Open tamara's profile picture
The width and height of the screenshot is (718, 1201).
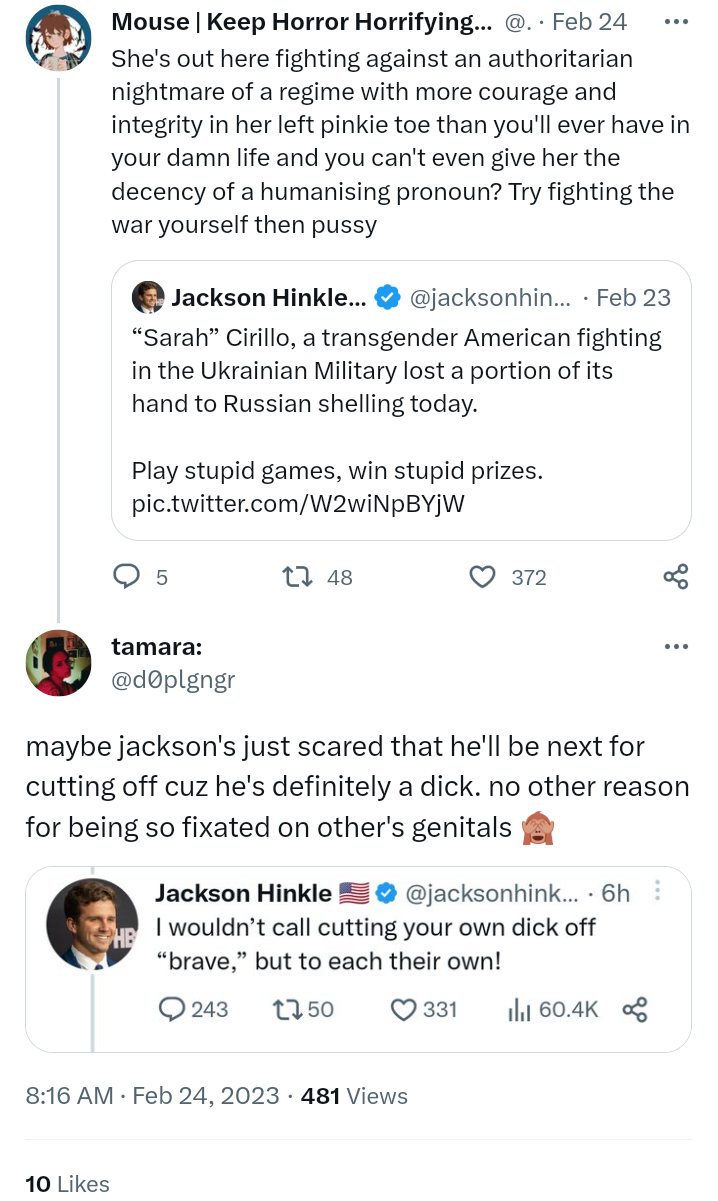pyautogui.click(x=59, y=663)
